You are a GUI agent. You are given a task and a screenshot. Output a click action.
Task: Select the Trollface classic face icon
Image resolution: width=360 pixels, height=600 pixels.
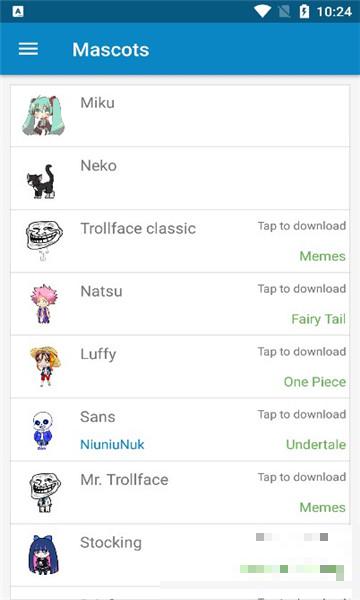(x=44, y=241)
